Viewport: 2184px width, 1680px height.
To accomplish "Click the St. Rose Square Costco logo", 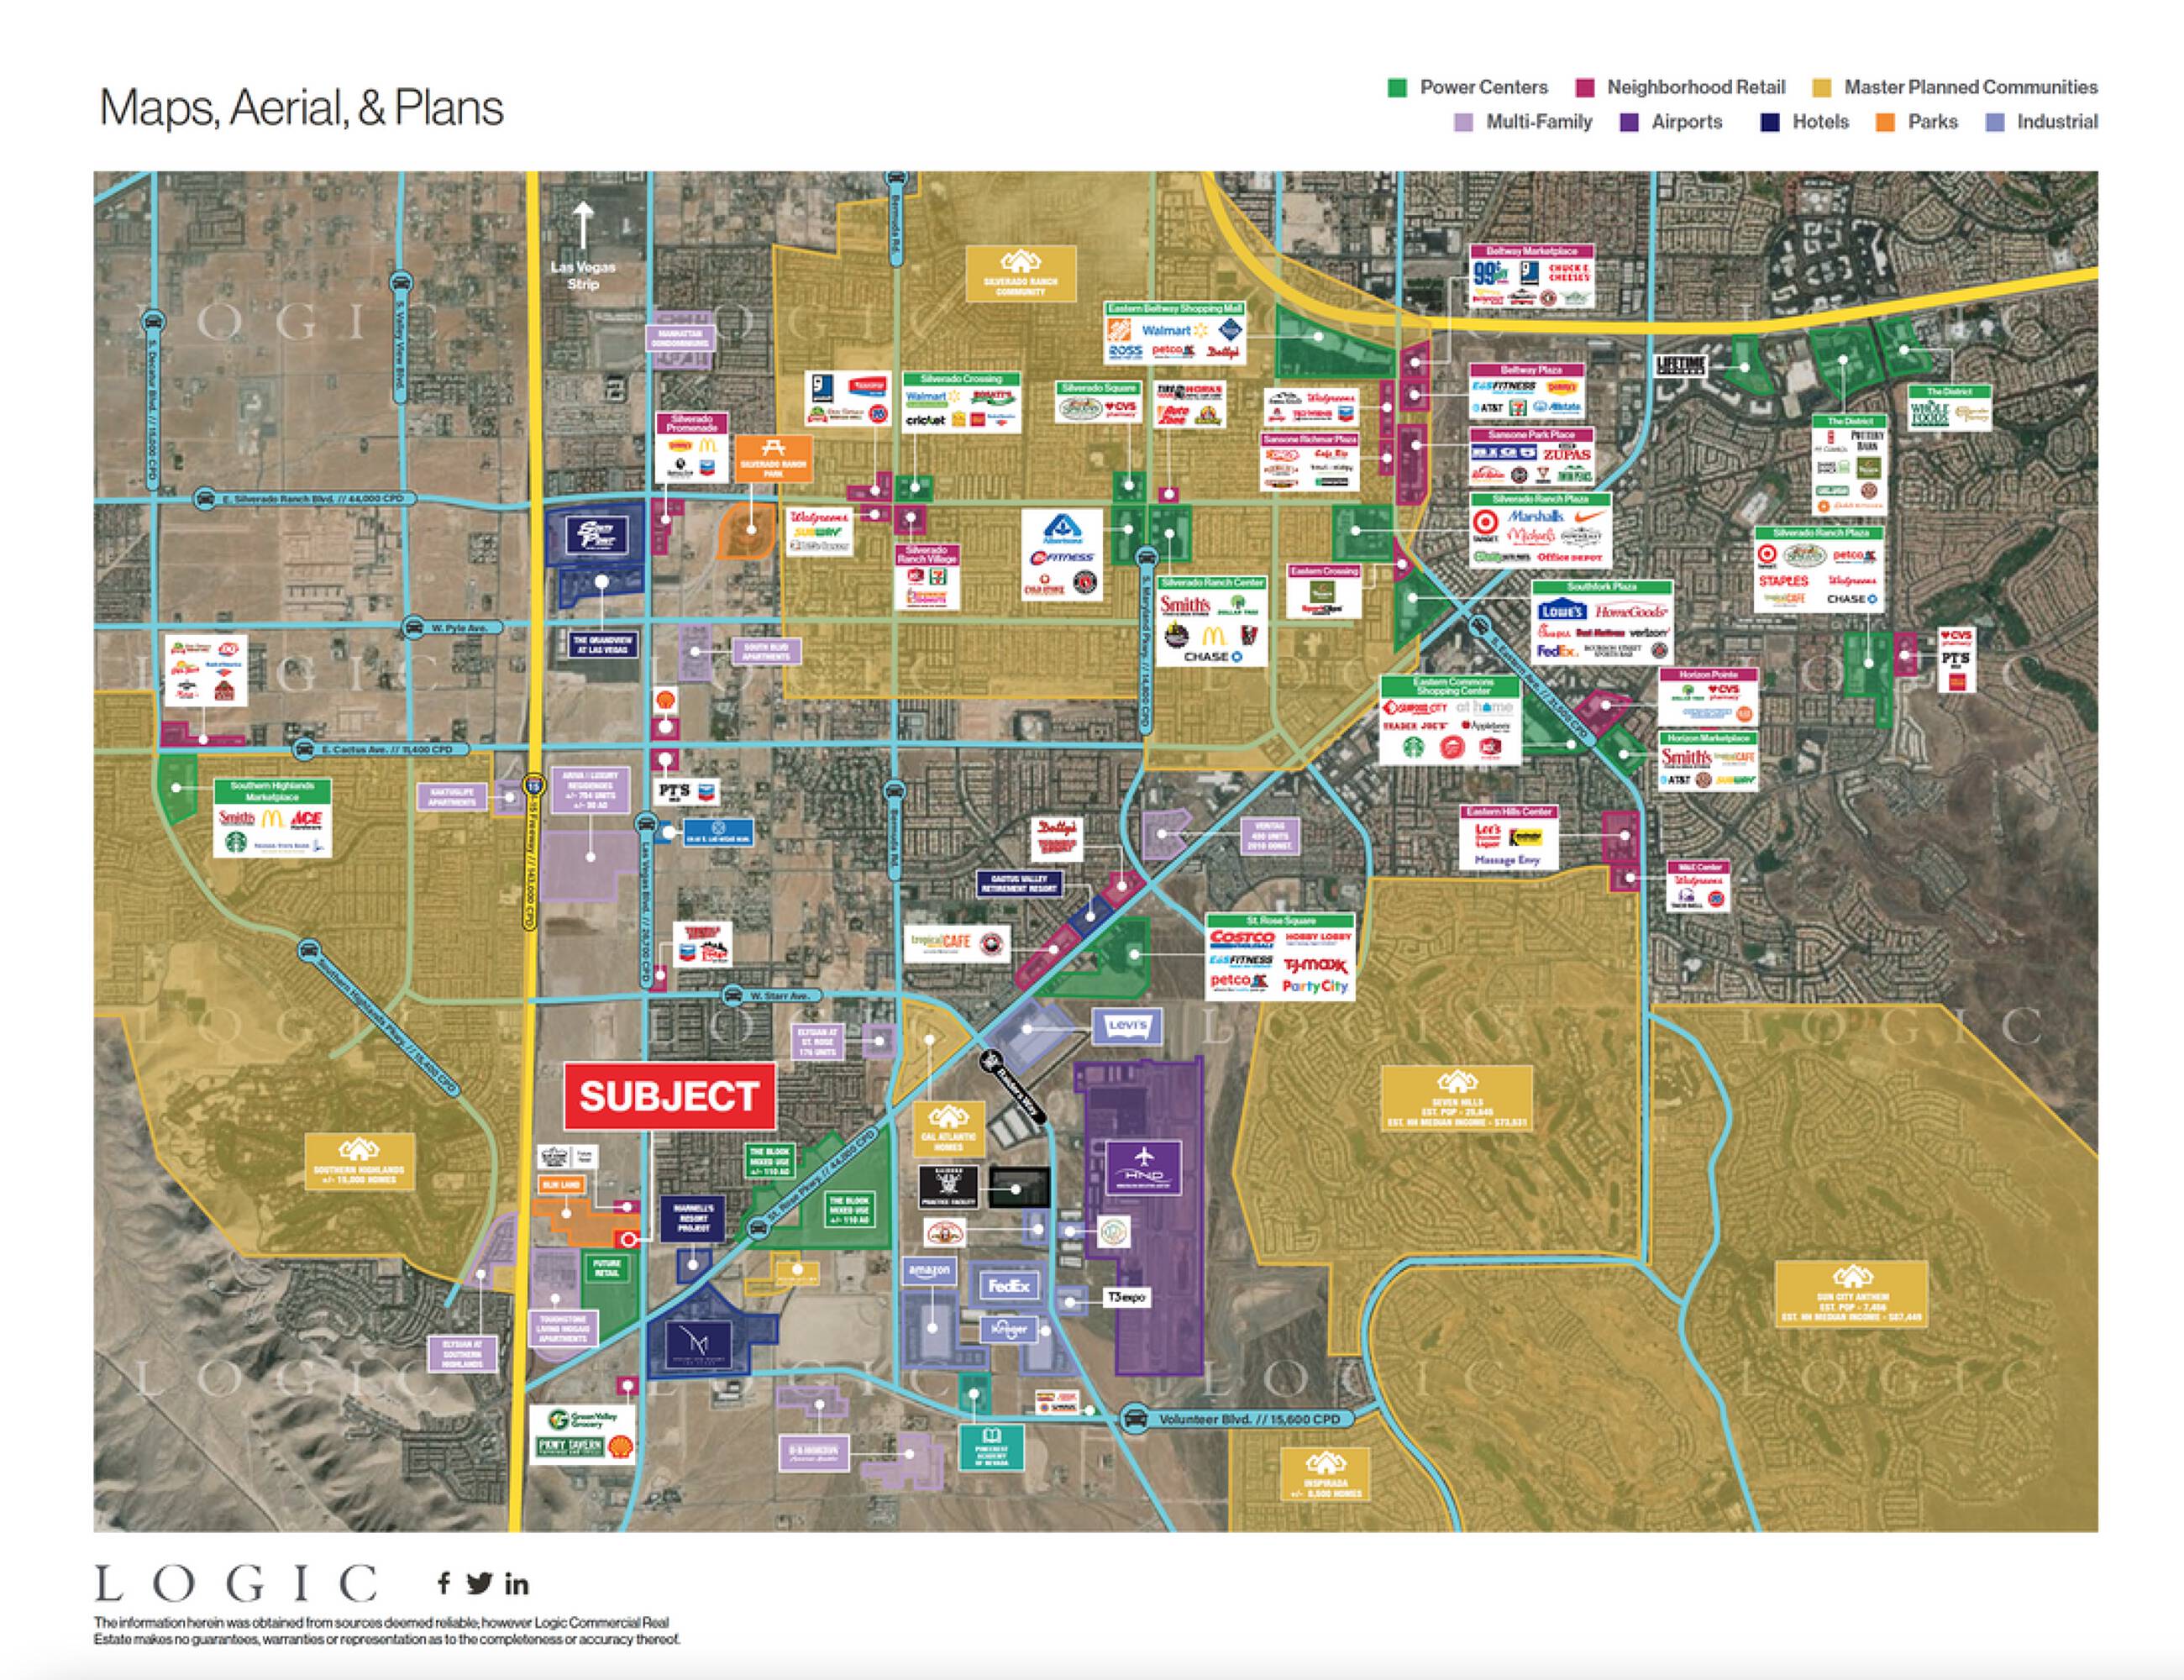I will [x=1242, y=939].
